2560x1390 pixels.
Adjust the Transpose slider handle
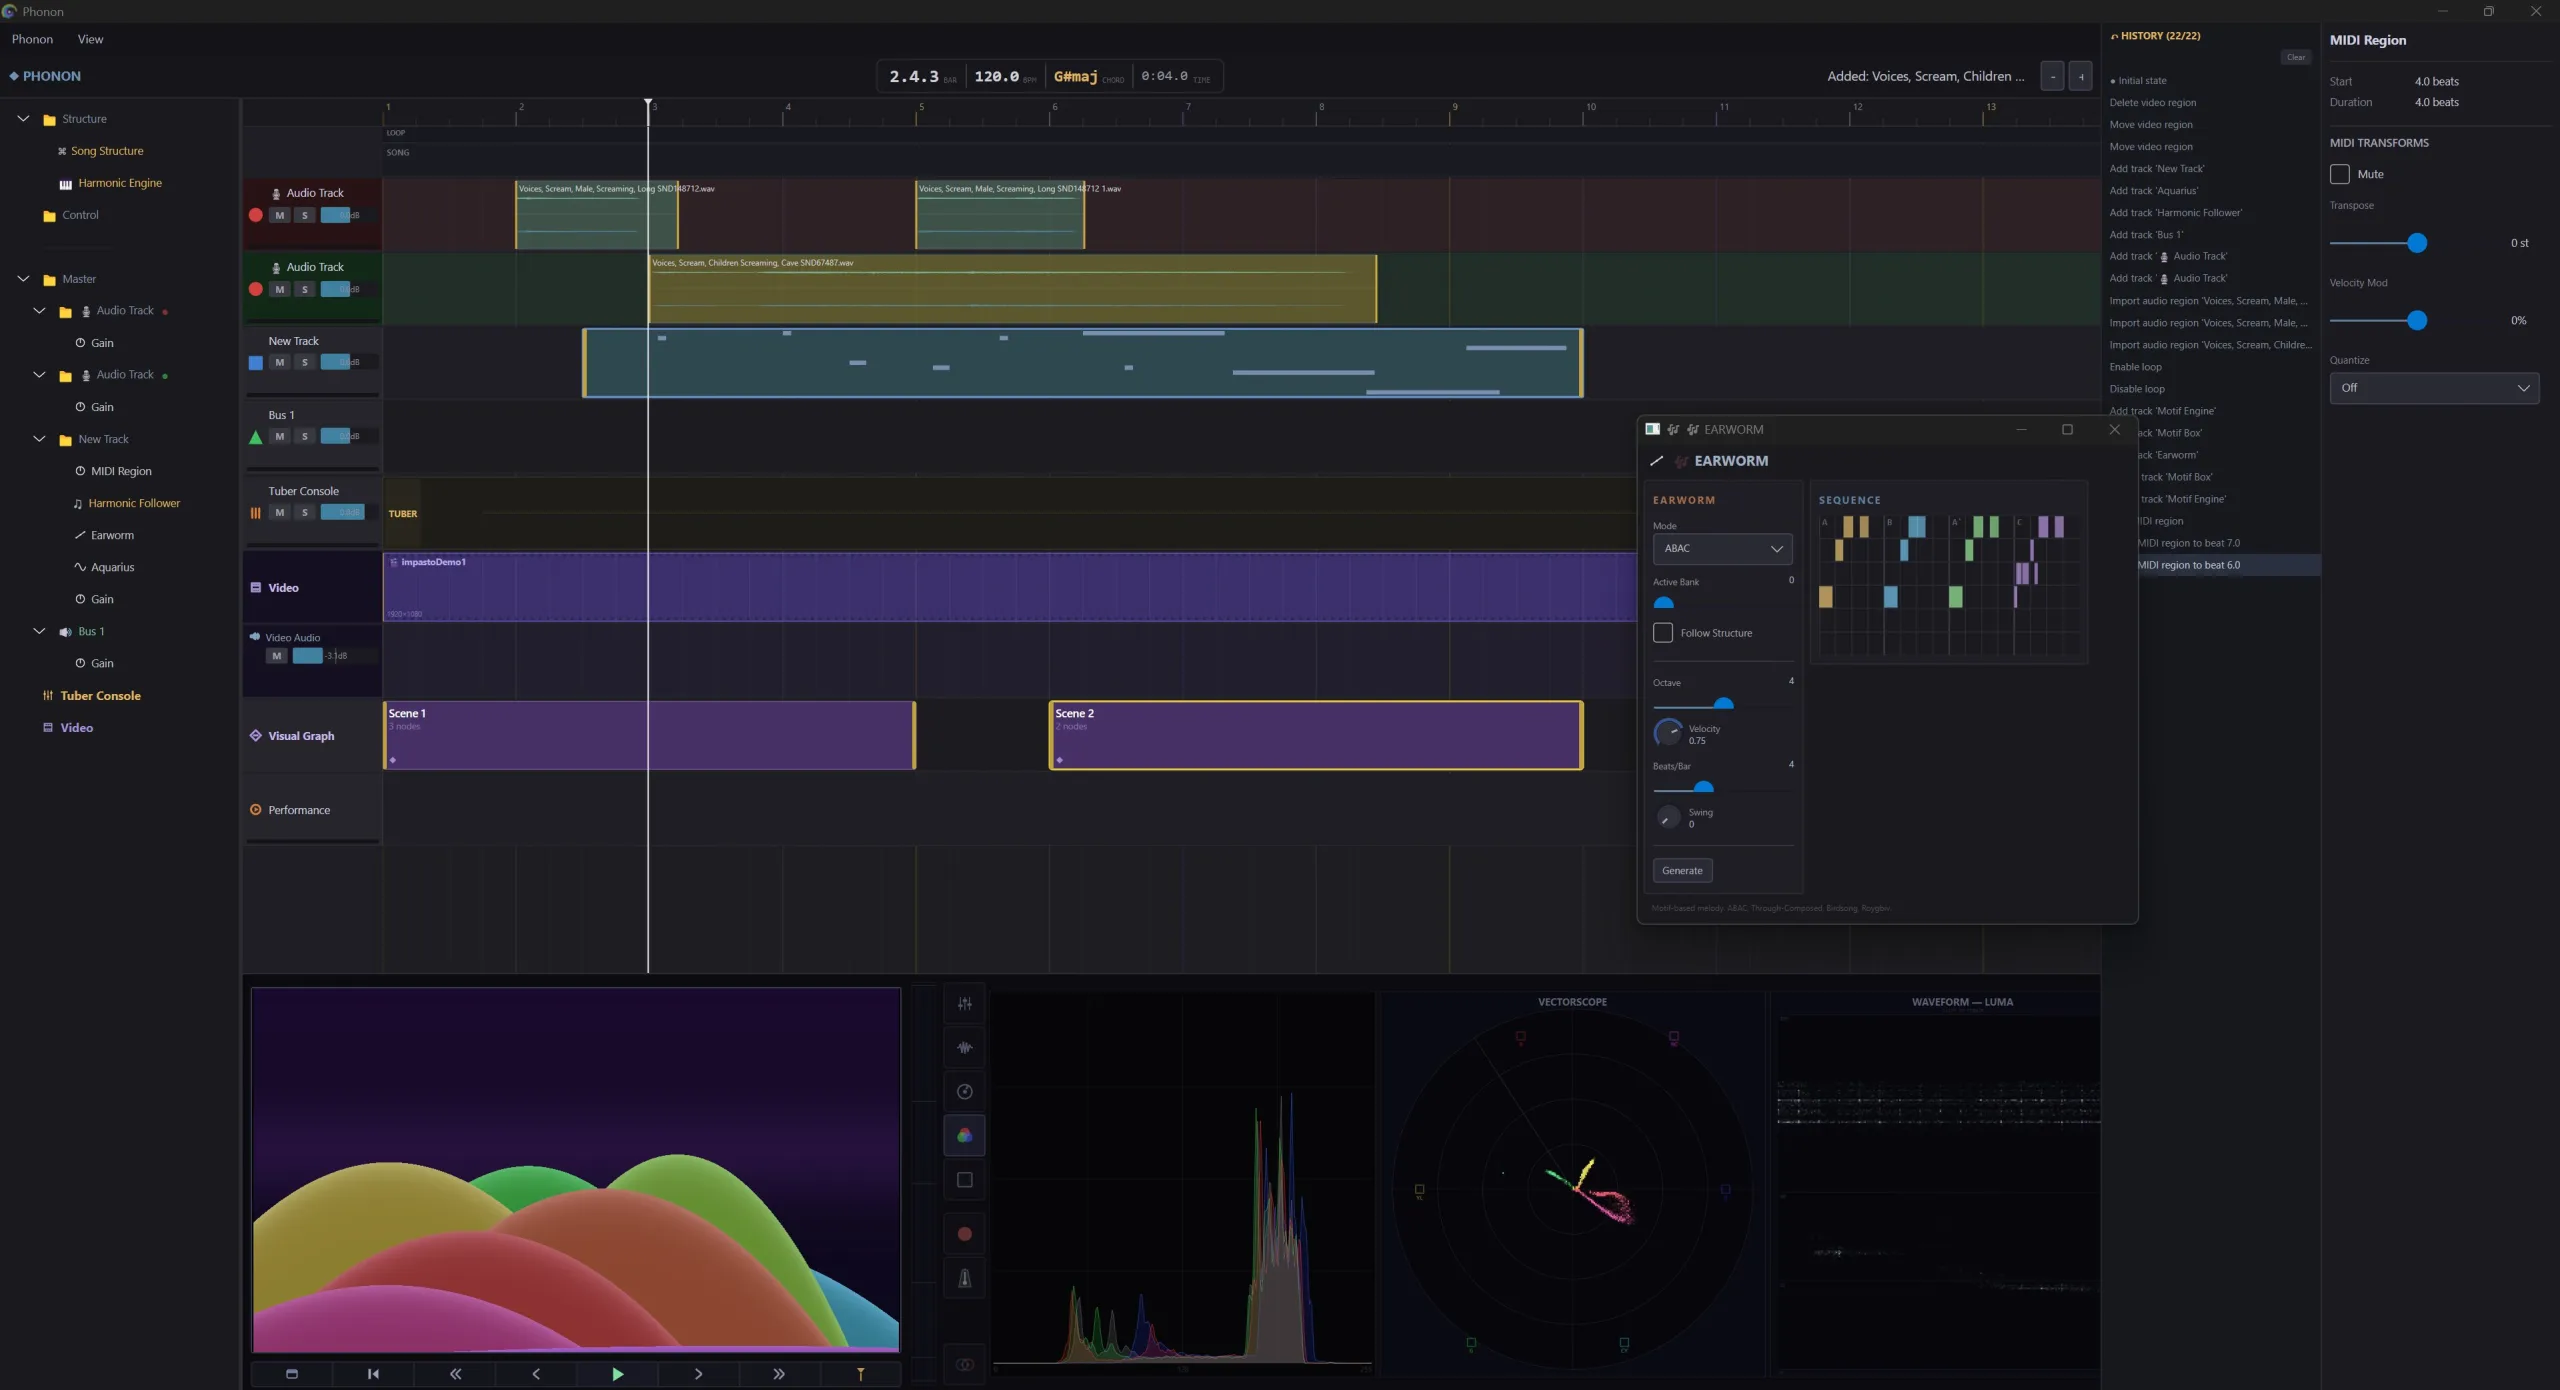point(2417,243)
